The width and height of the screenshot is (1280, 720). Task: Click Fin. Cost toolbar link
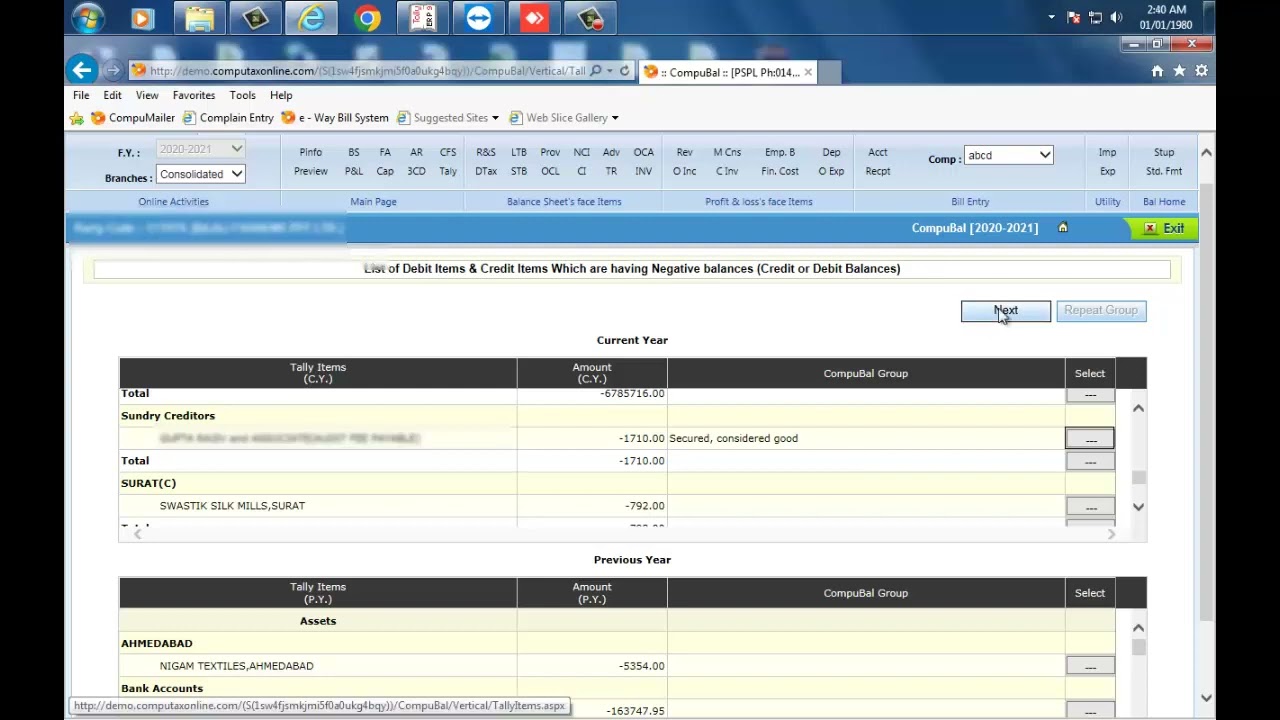click(x=780, y=171)
